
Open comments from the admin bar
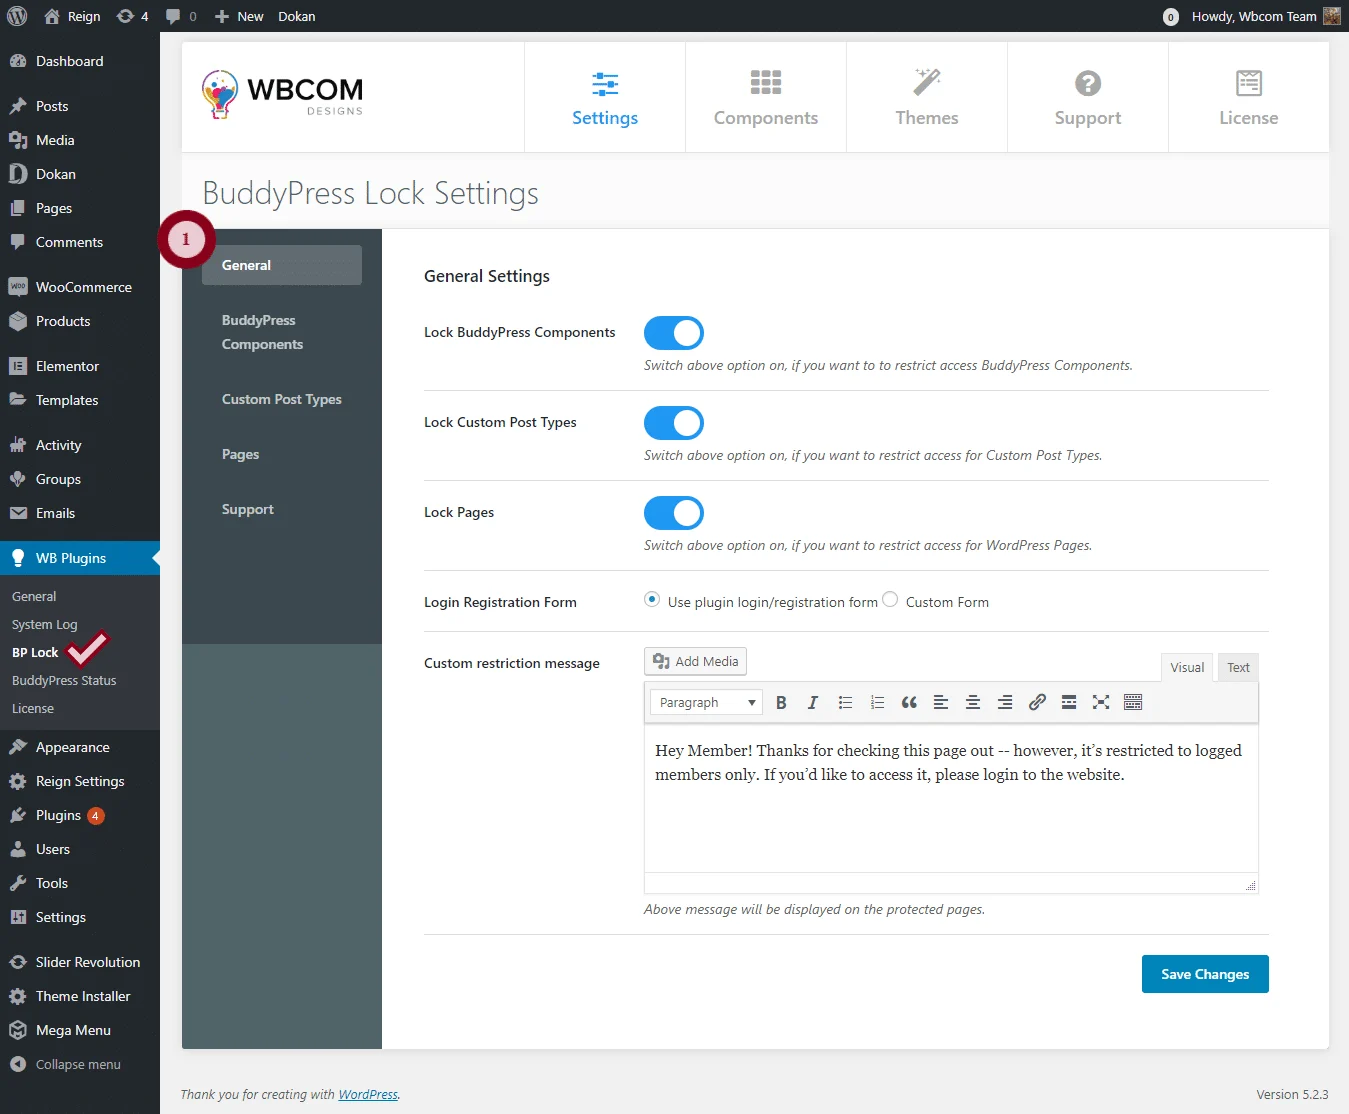181,16
